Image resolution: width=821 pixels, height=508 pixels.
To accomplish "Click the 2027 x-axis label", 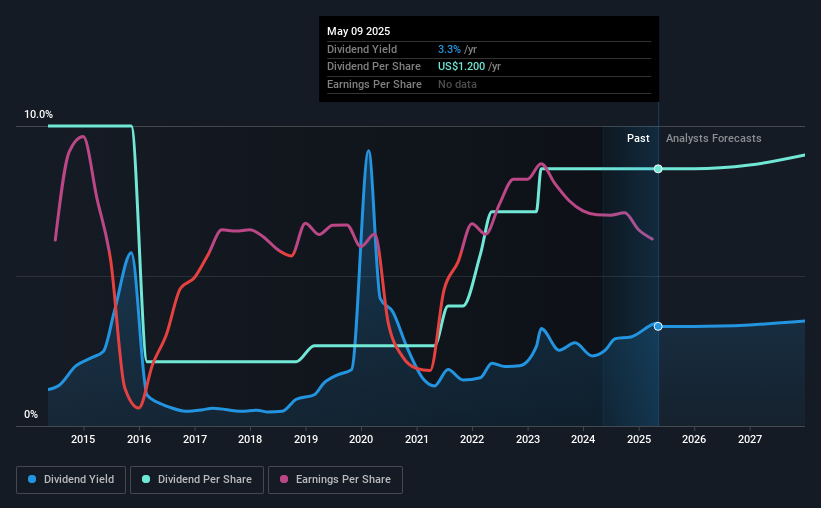I will pos(750,439).
